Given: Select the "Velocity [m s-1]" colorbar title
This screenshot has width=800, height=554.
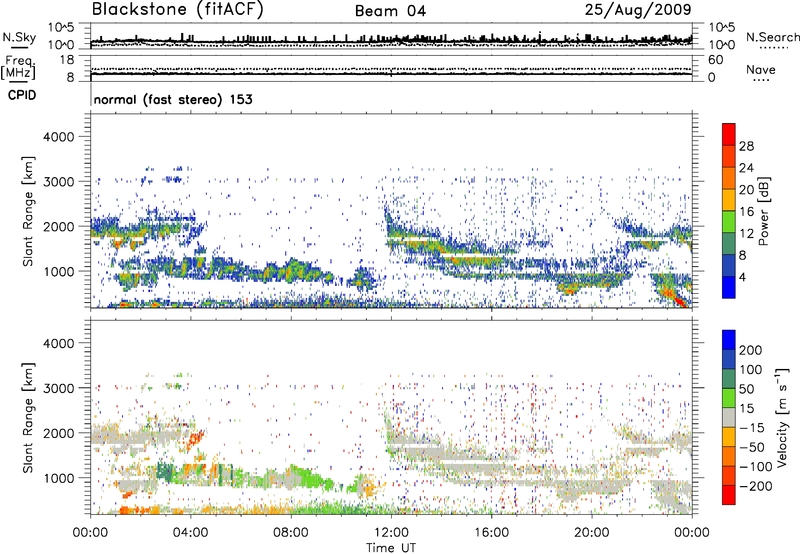Looking at the screenshot, I should (782, 417).
